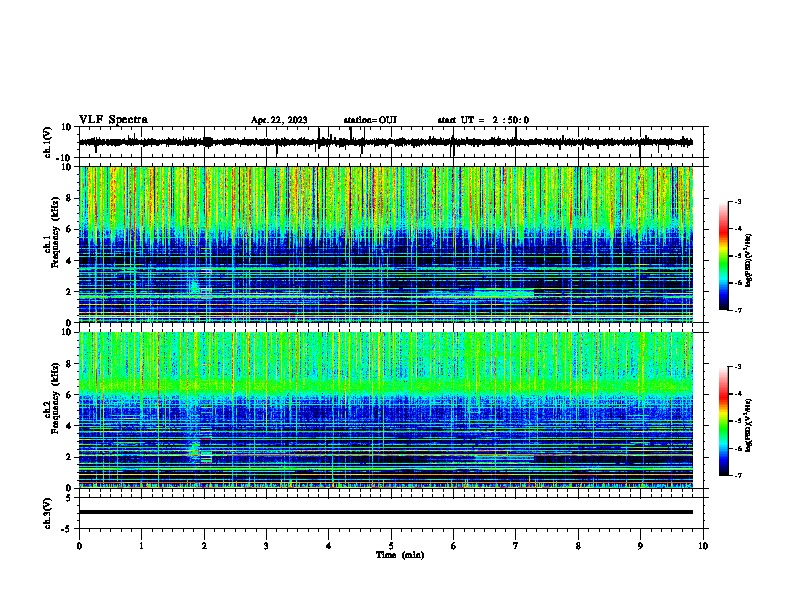Click the "ch.1(V)" waveform axis label
The width and height of the screenshot is (792, 612).
point(47,142)
